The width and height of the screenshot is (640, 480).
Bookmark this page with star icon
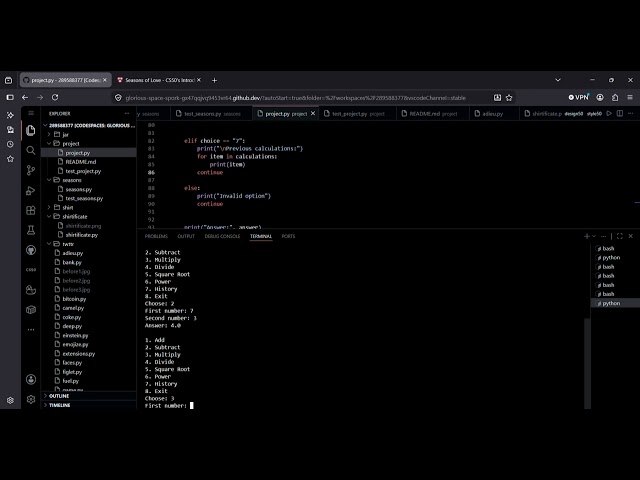(x=509, y=98)
